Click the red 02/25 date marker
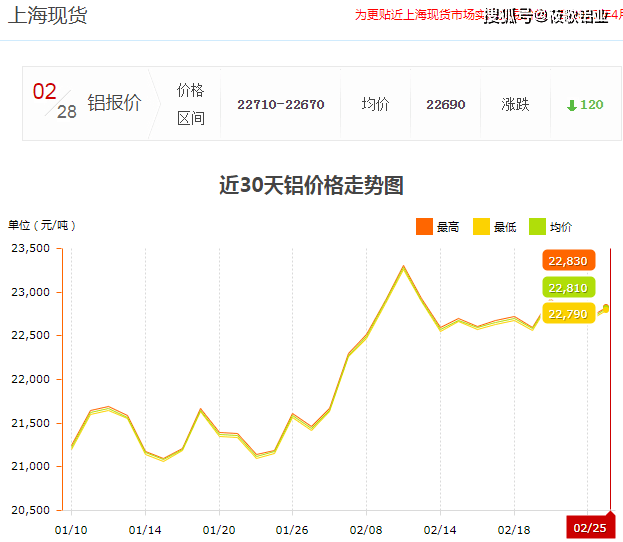 tap(590, 527)
